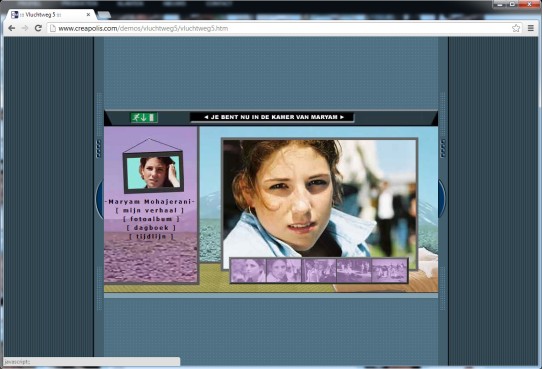Screen dimensions: 542x369
Task: Select the third purple filmstrip thumbnail
Action: [319, 271]
